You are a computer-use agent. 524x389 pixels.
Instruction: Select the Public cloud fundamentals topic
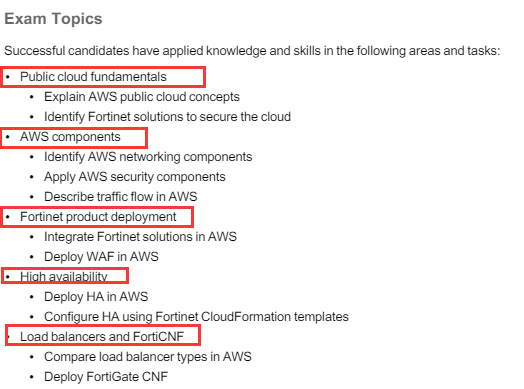tap(93, 77)
